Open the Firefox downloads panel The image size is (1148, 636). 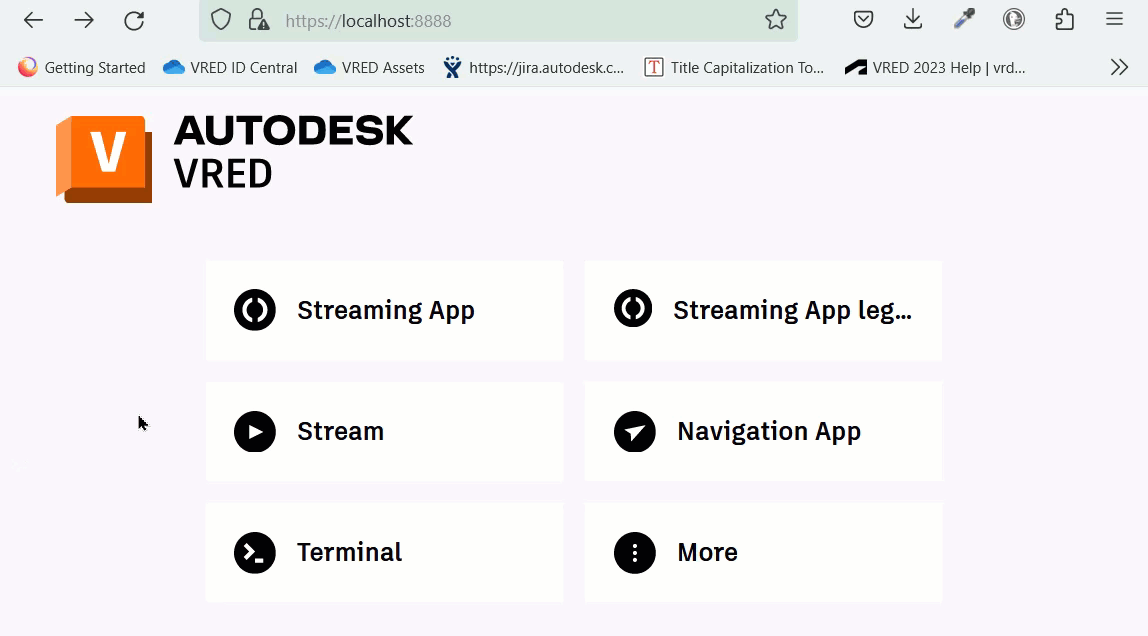tap(912, 19)
